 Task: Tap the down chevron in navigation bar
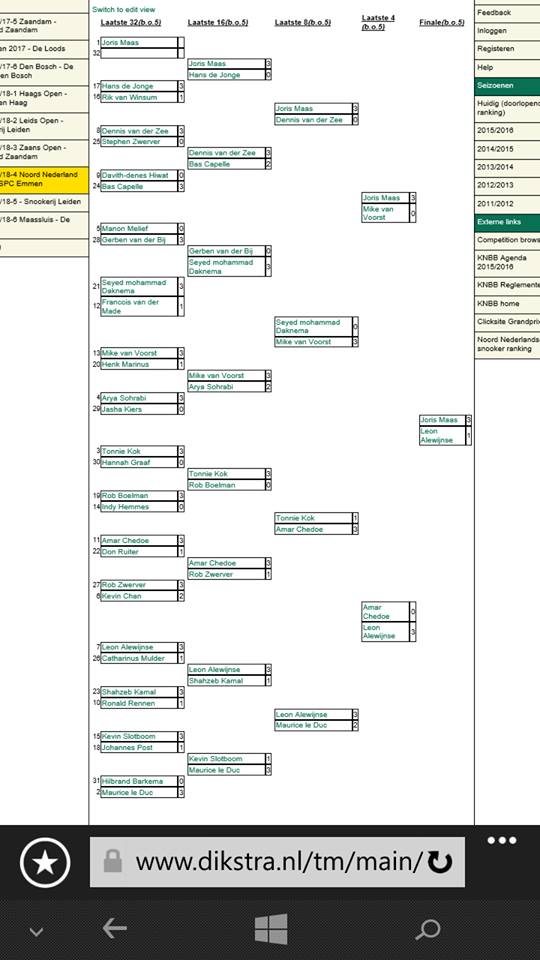(x=37, y=932)
